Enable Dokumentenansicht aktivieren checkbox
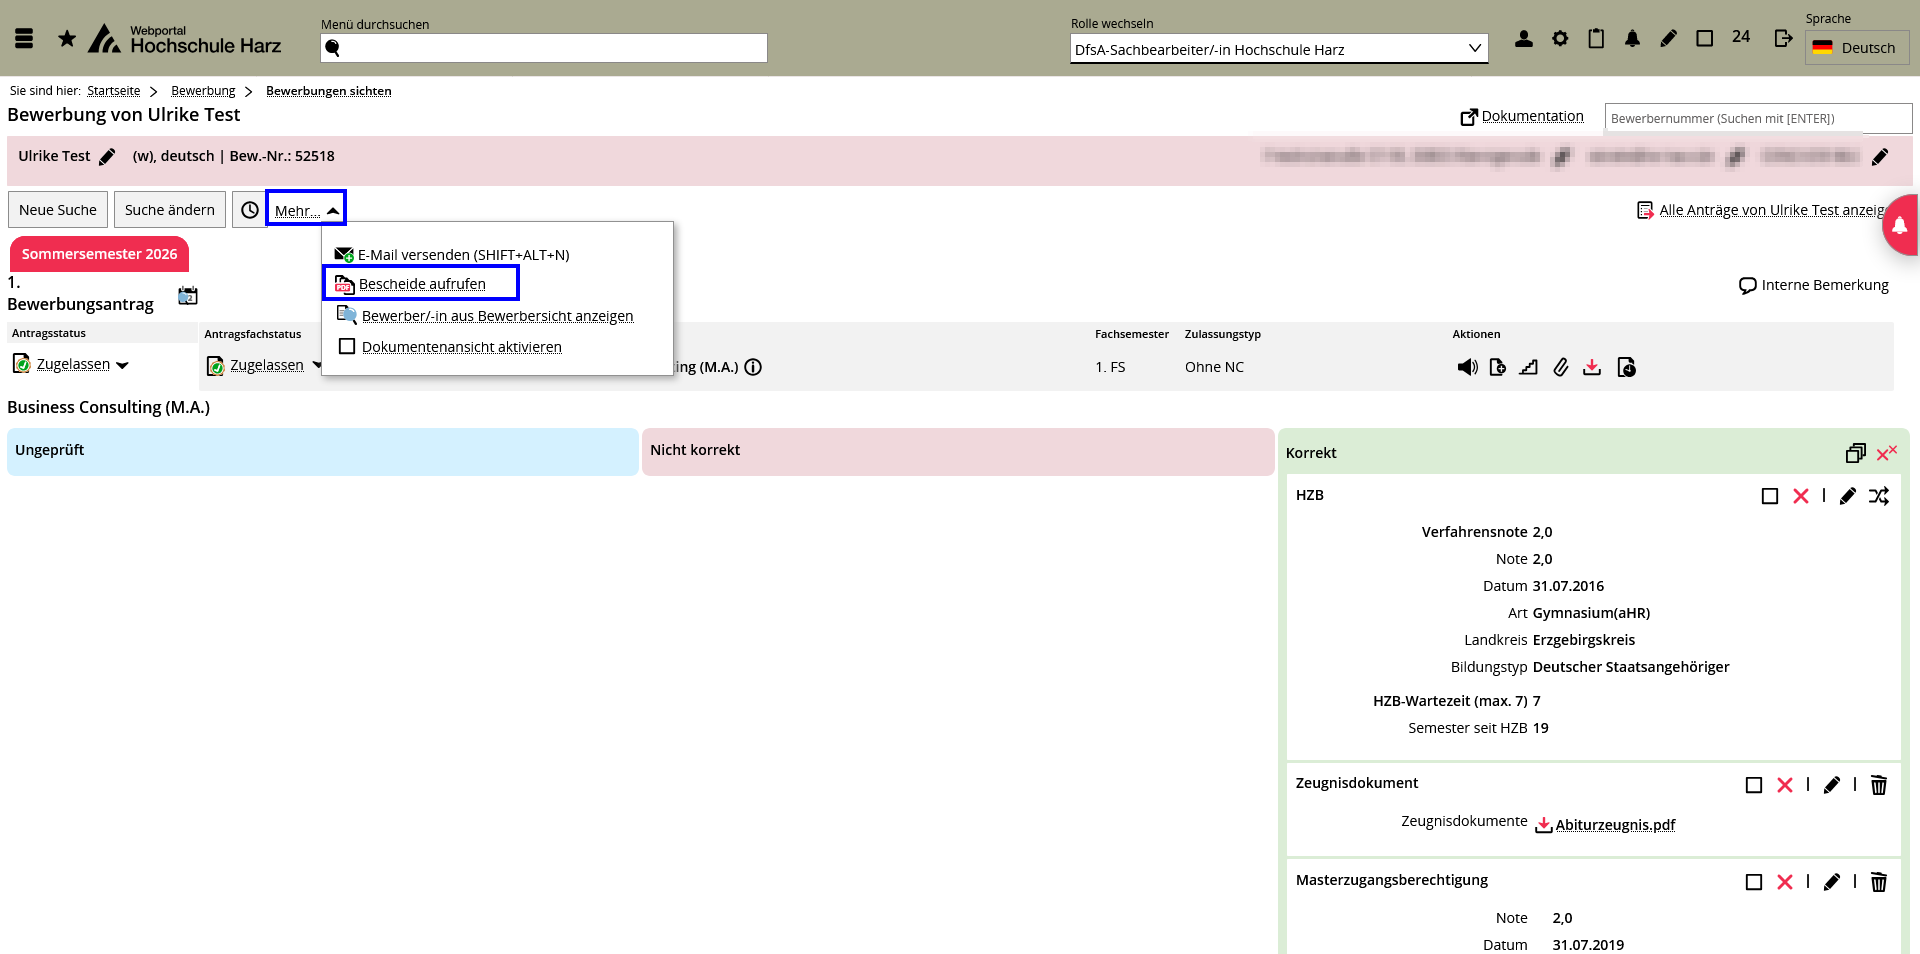The image size is (1920, 954). point(347,347)
